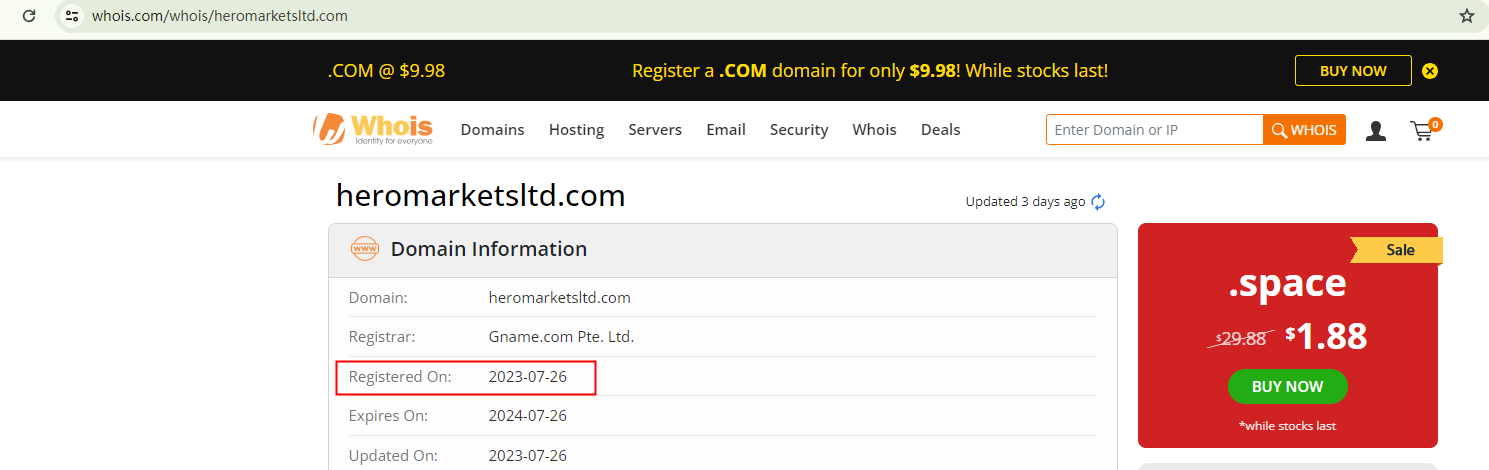Open the Domains menu
This screenshot has height=470, width=1489.
[492, 130]
